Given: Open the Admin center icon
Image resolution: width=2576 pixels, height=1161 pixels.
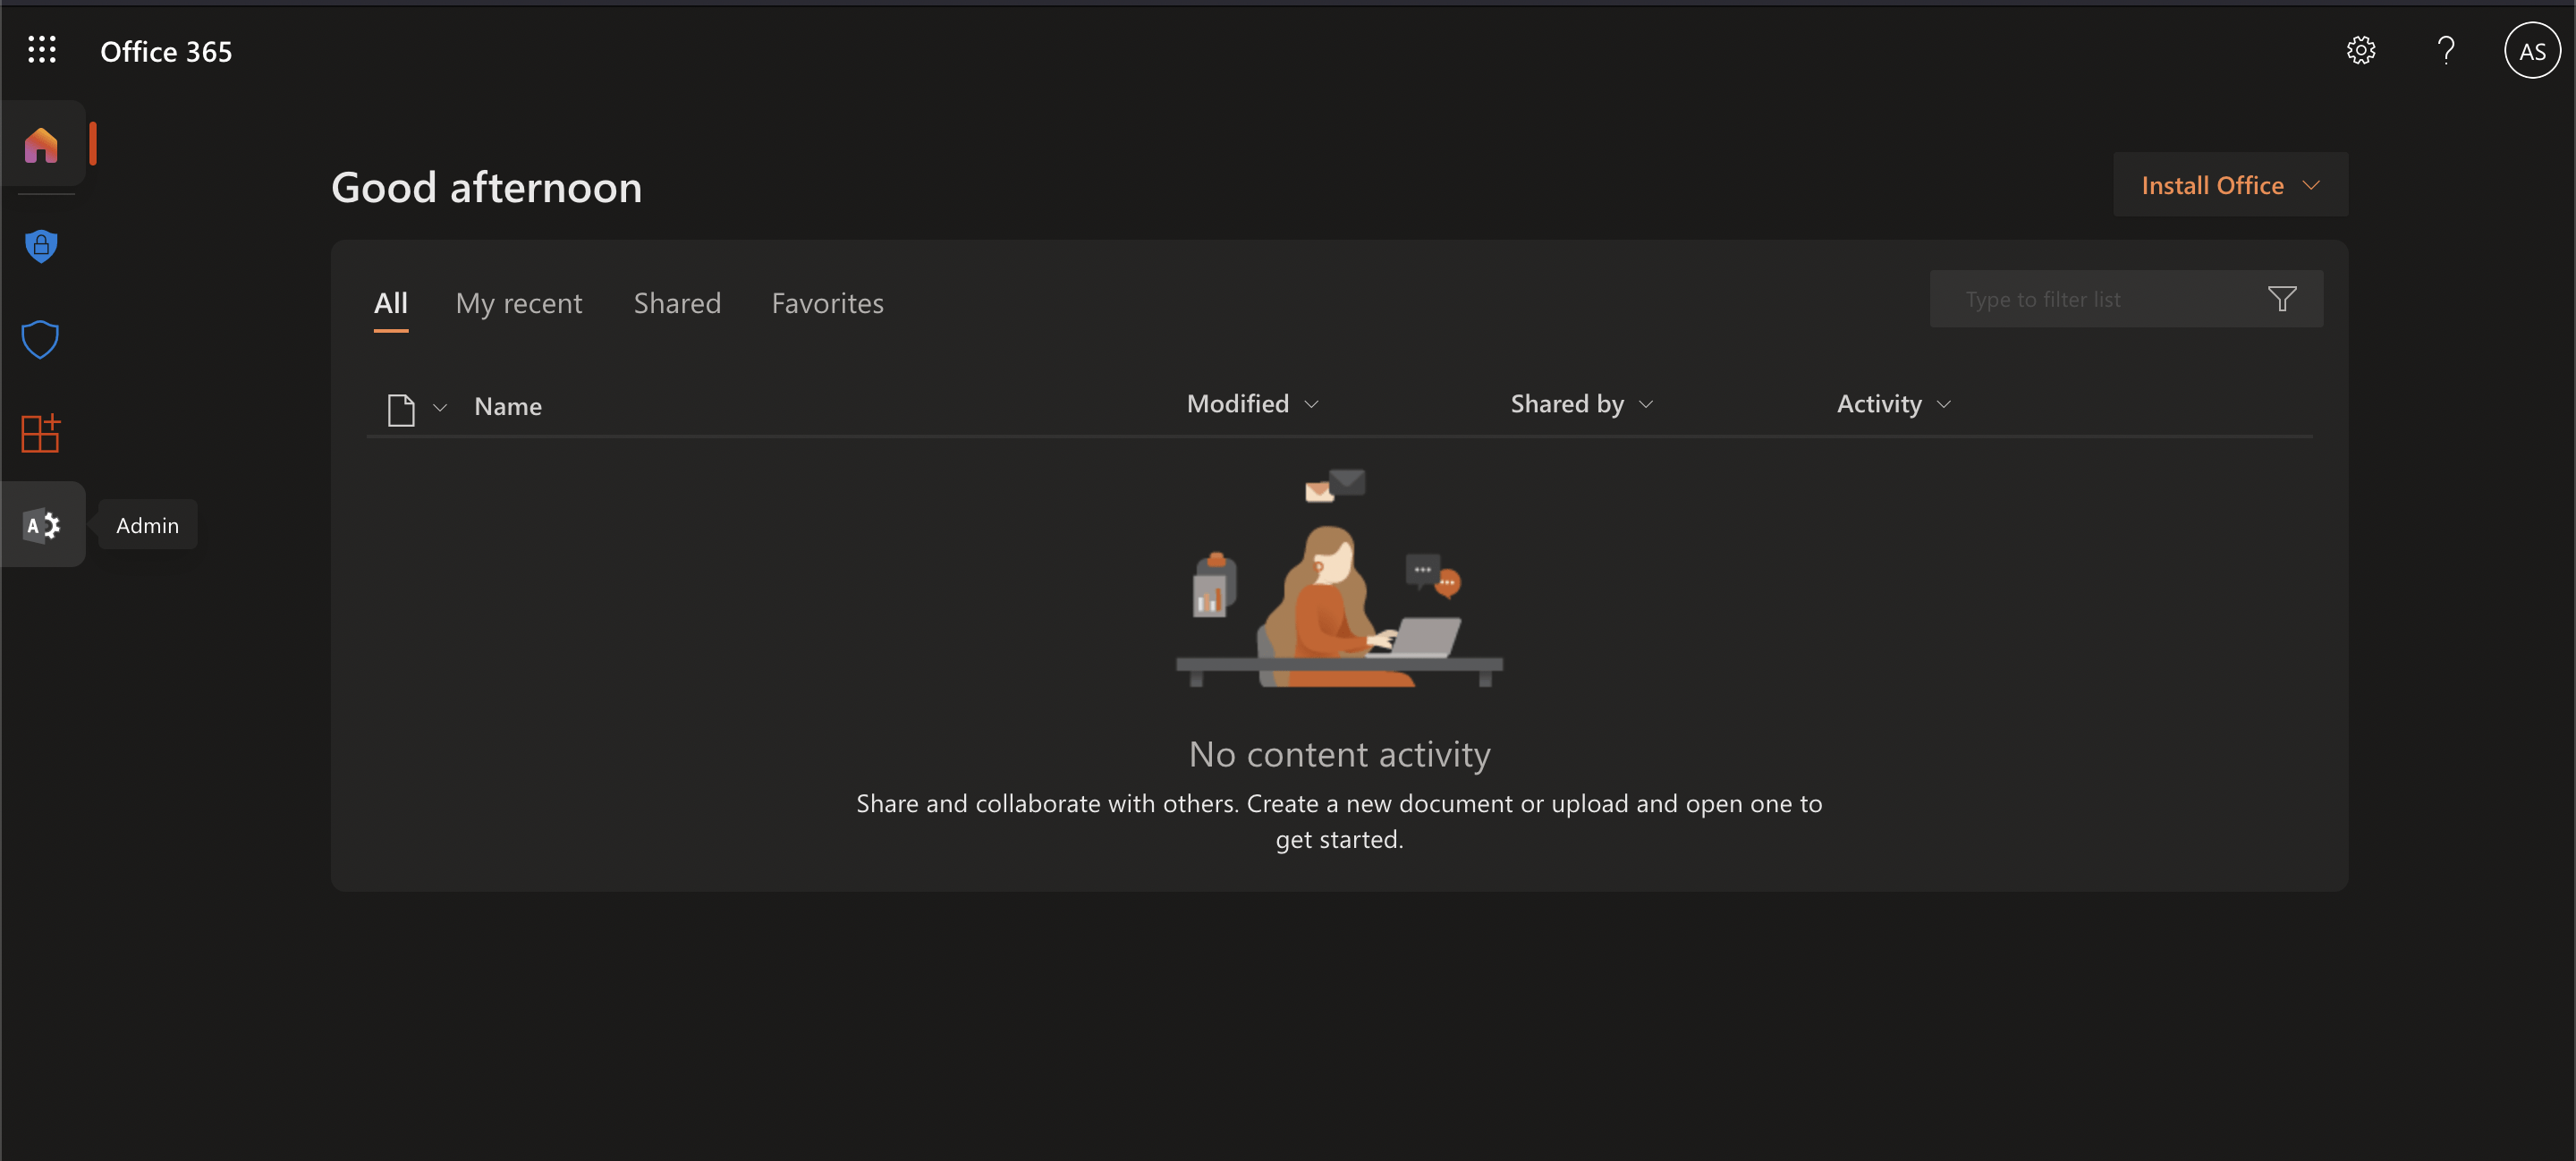Looking at the screenshot, I should 41,525.
